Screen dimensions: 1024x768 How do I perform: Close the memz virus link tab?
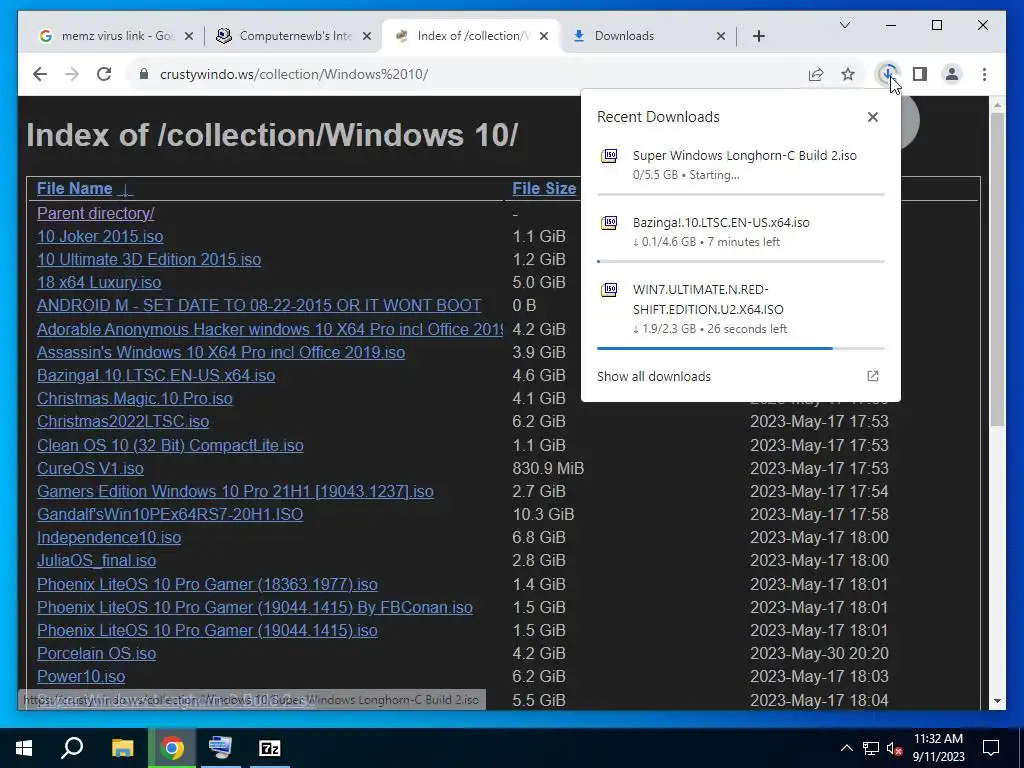tap(189, 36)
